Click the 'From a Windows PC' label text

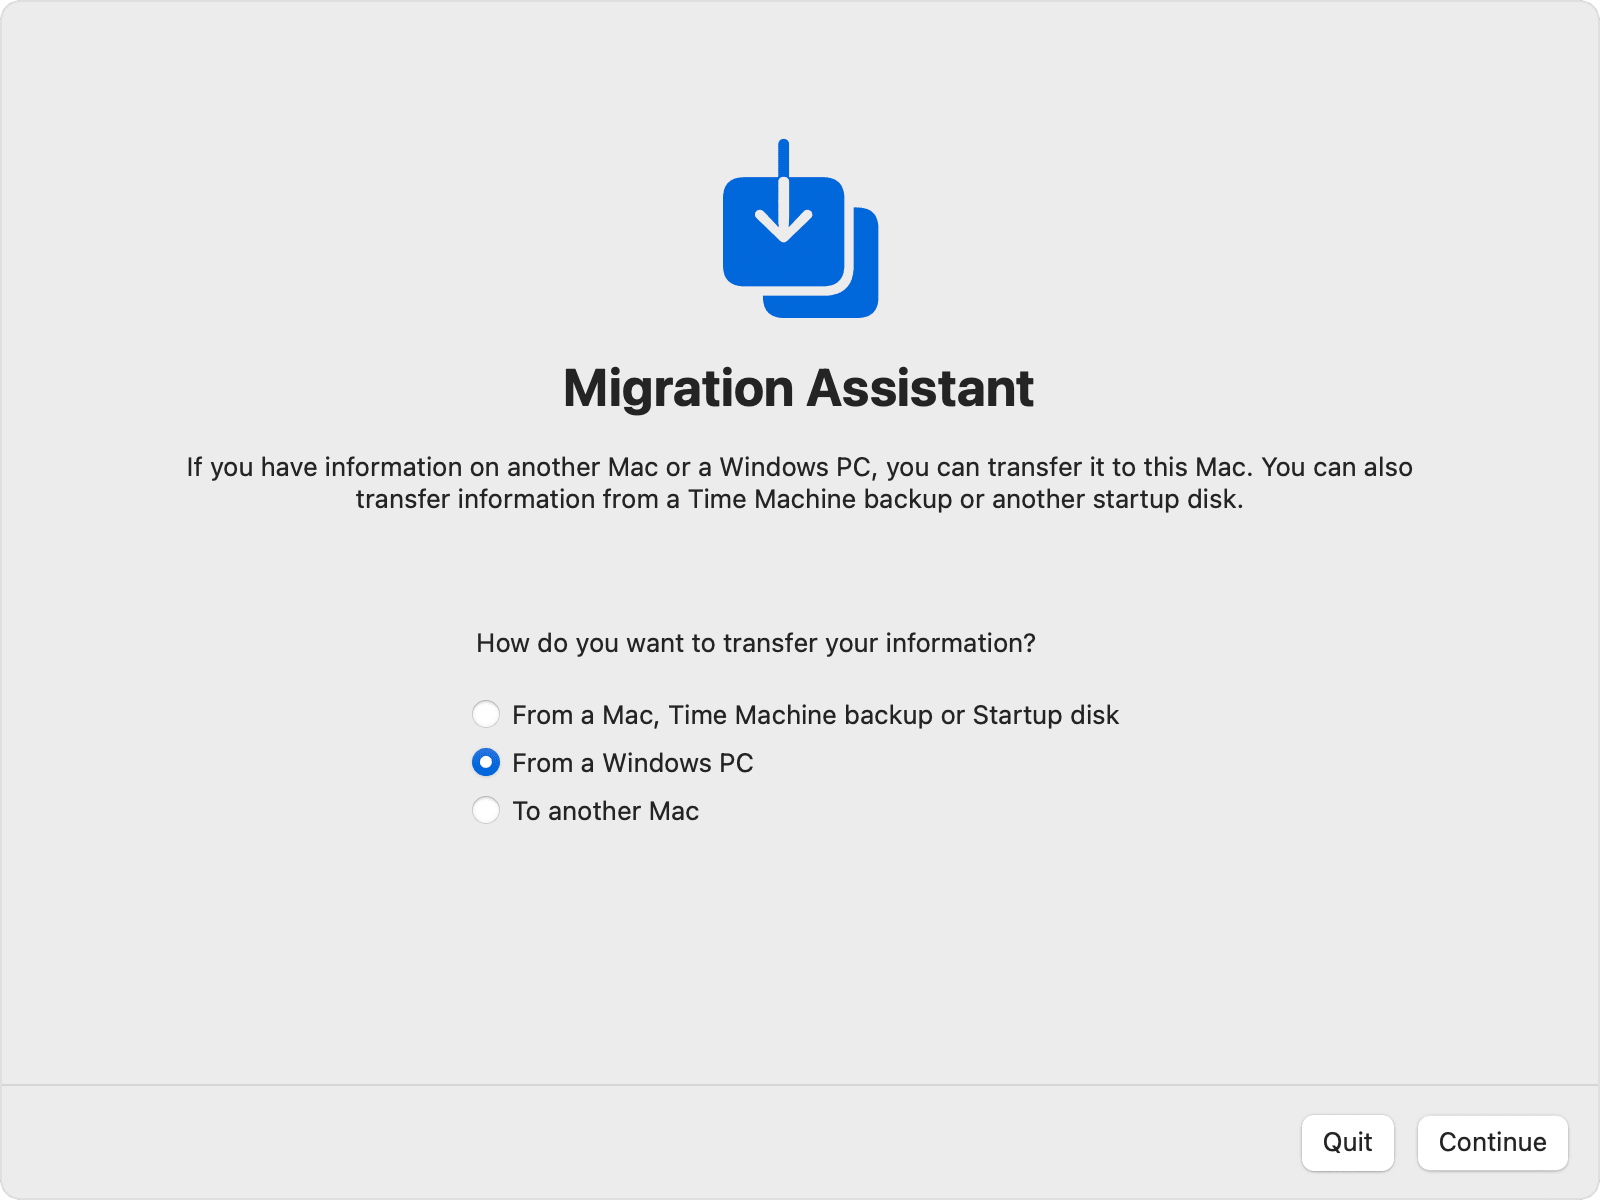pyautogui.click(x=633, y=762)
